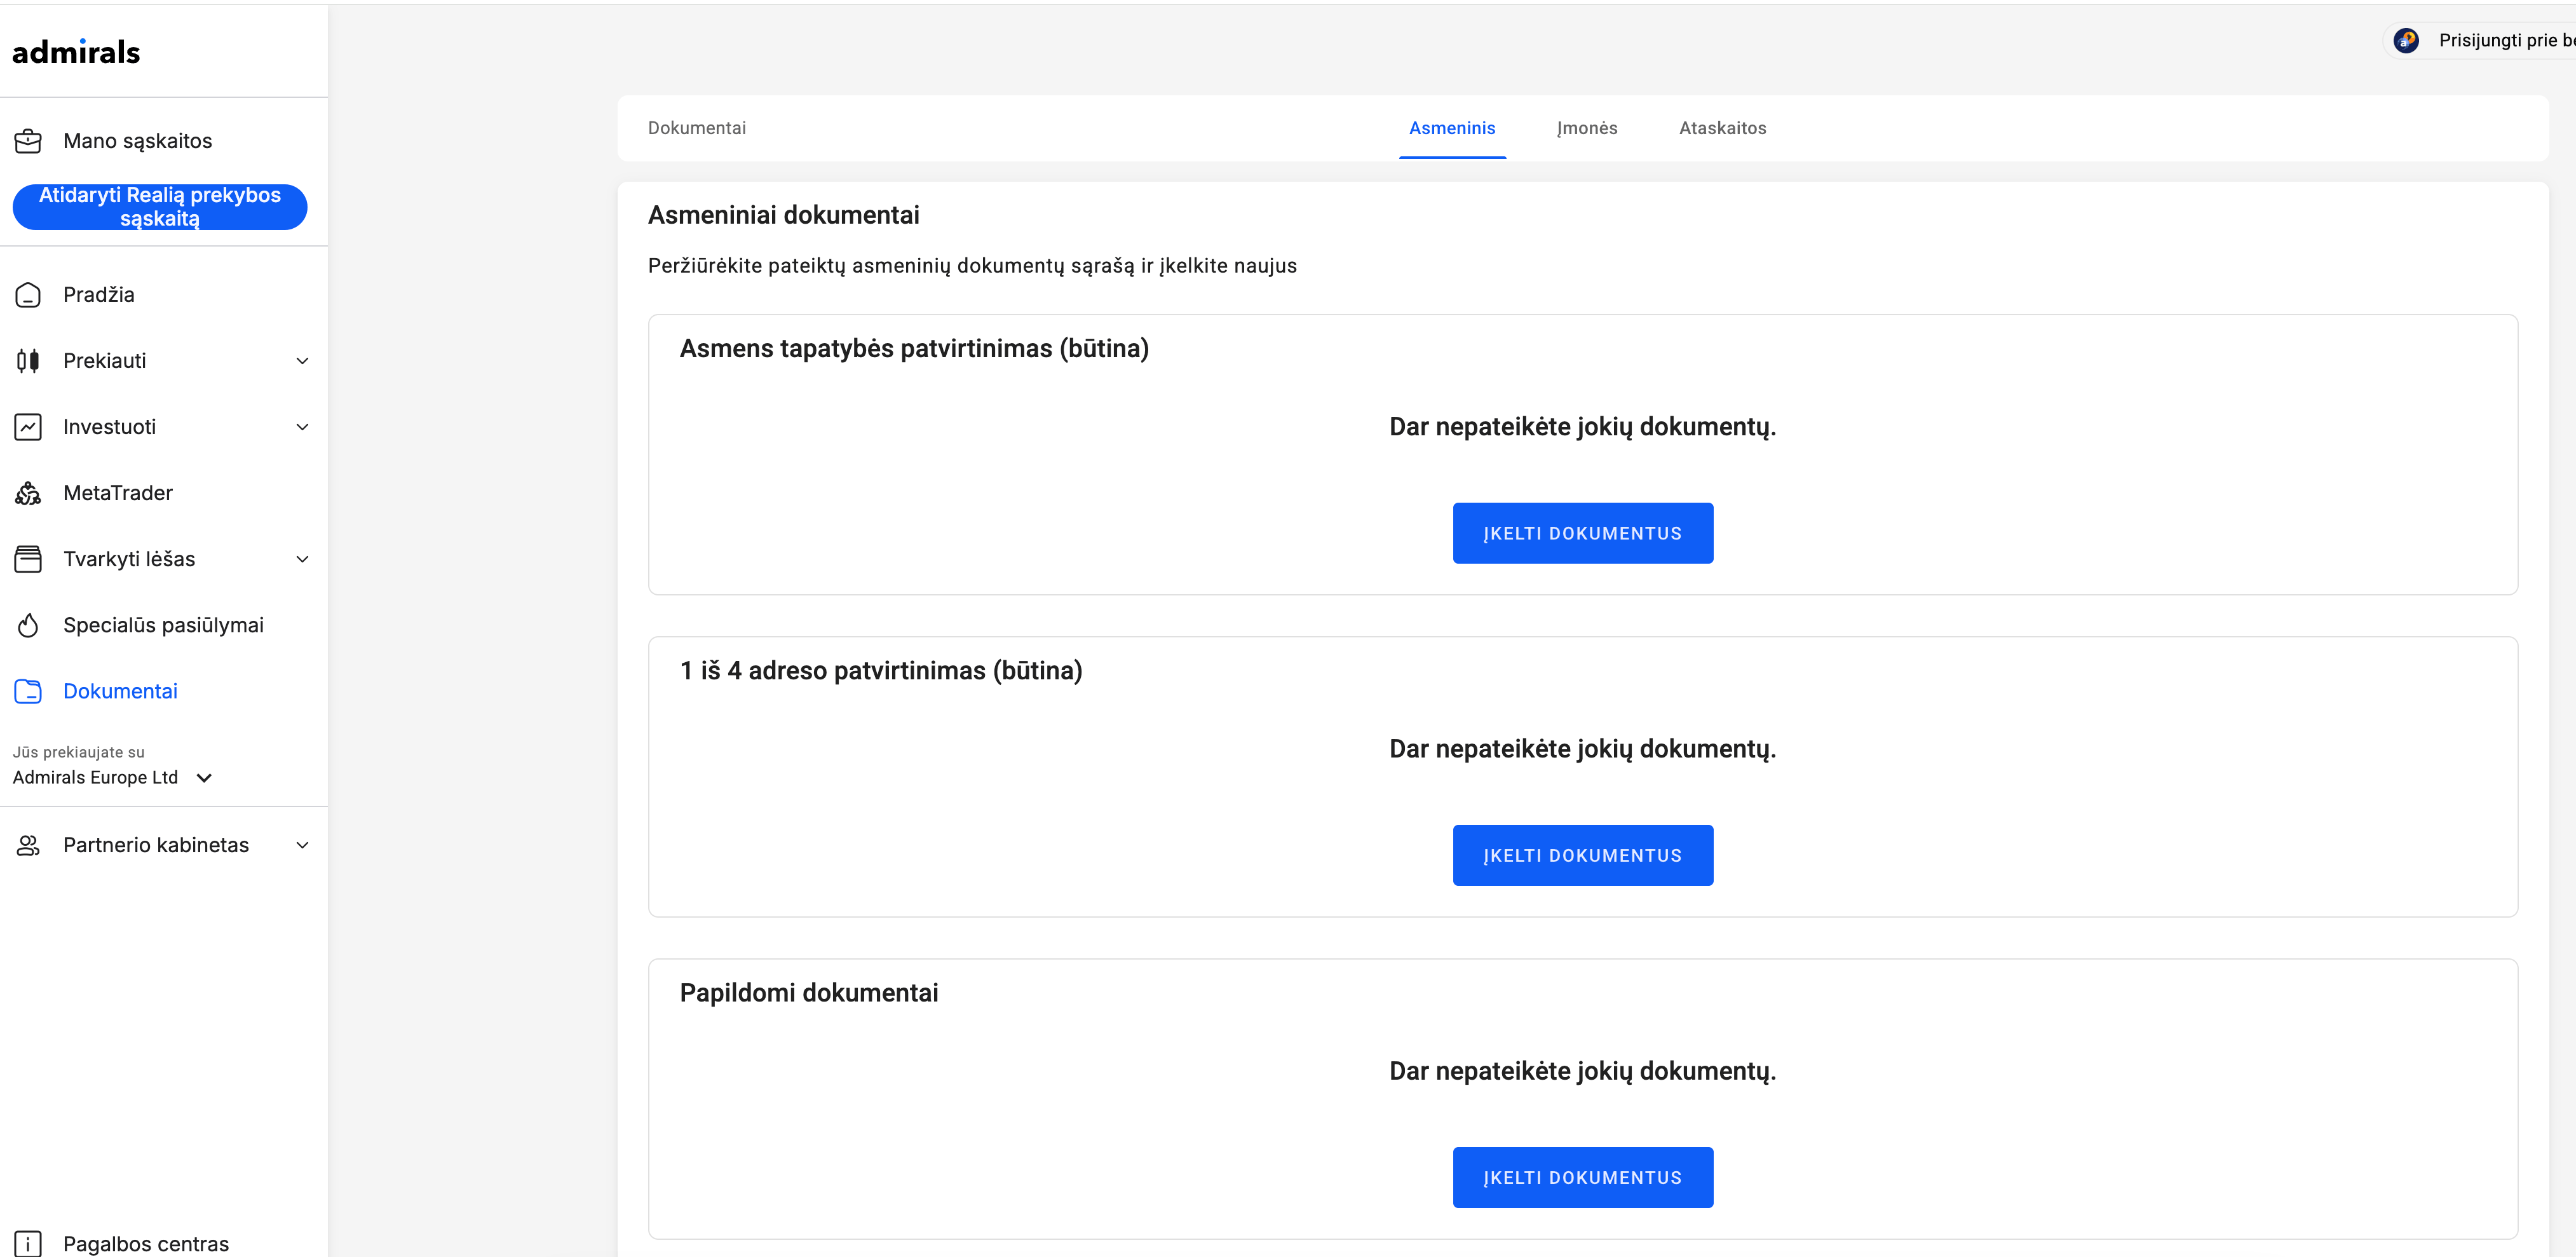Click Peržiūrėkite pateiktų asmeninių dokumentų description

coord(972,266)
